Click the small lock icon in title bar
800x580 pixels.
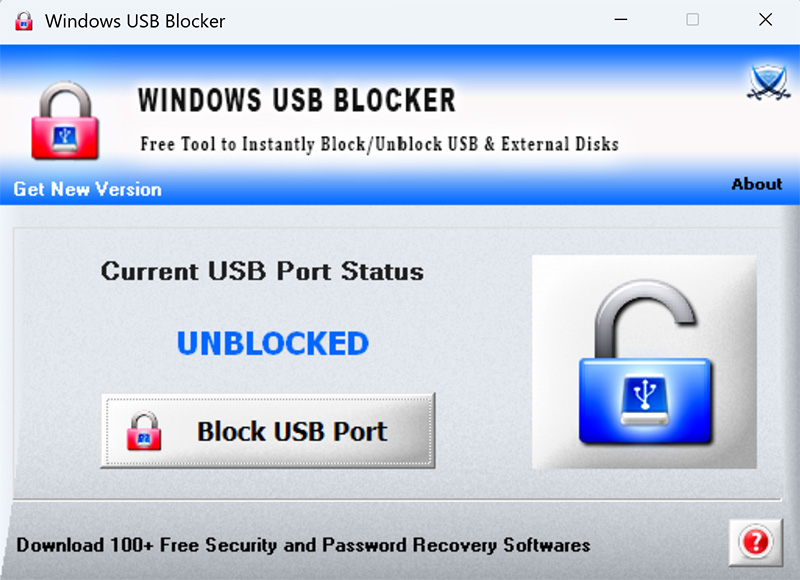23,21
